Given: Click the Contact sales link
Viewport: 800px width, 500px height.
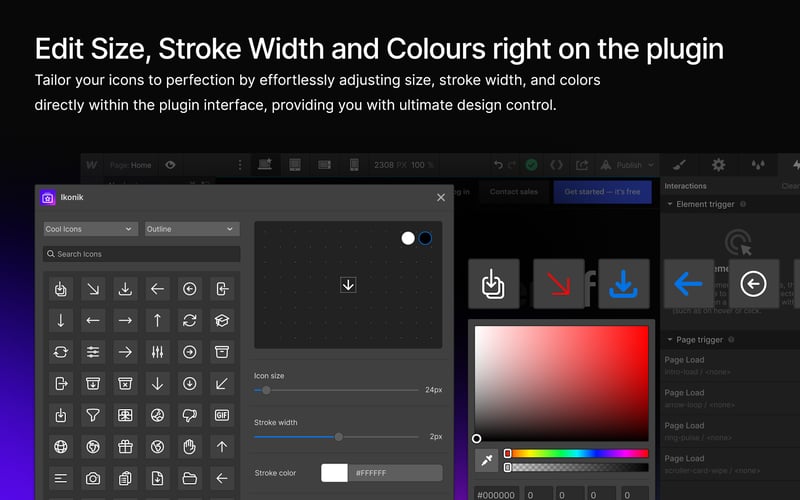Looking at the screenshot, I should click(514, 192).
